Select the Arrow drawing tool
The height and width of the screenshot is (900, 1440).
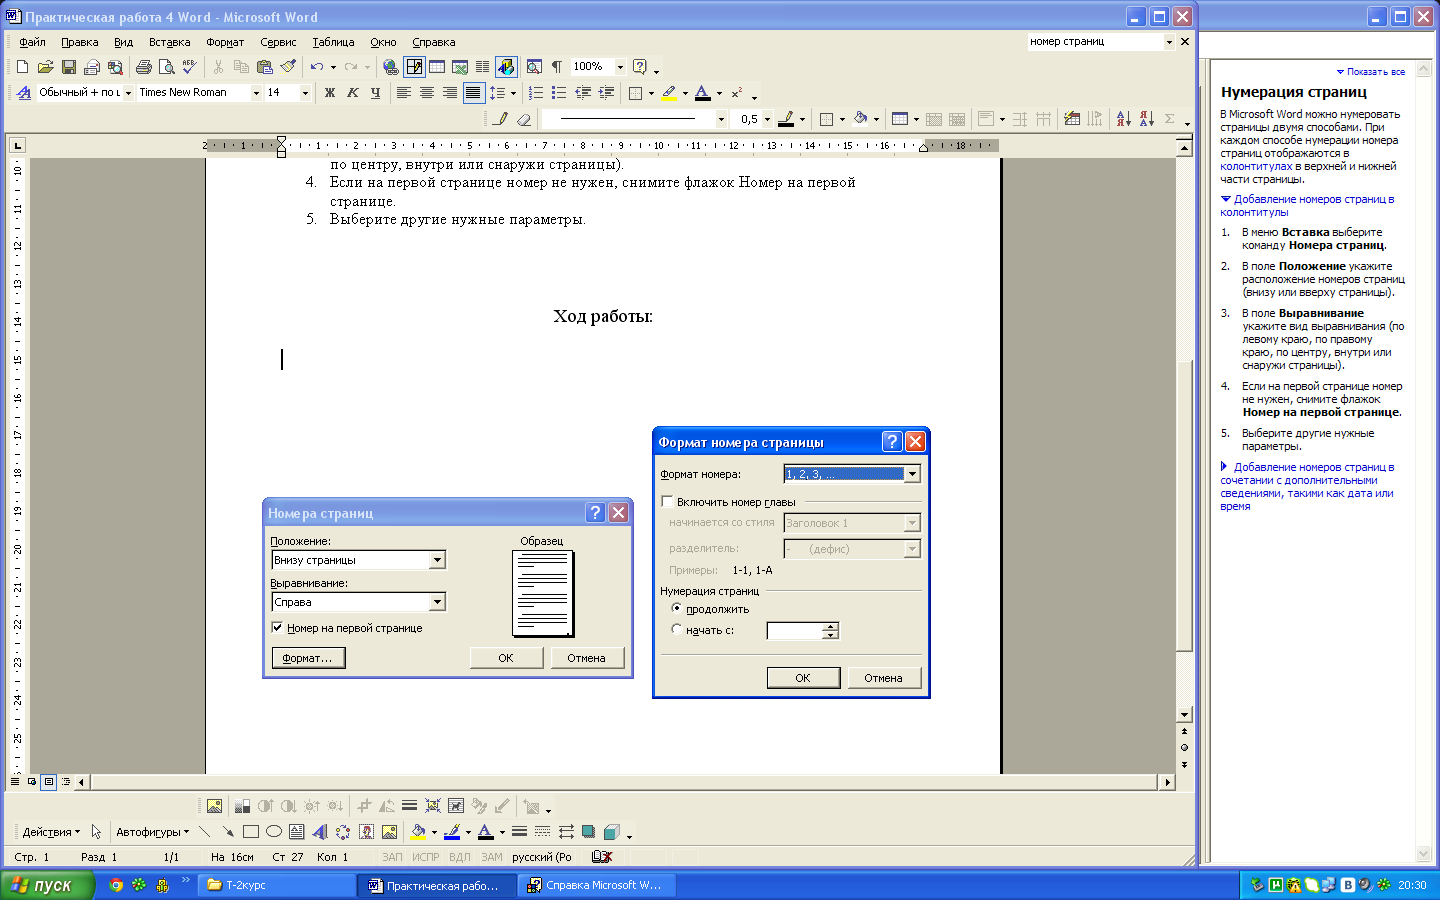[x=228, y=832]
